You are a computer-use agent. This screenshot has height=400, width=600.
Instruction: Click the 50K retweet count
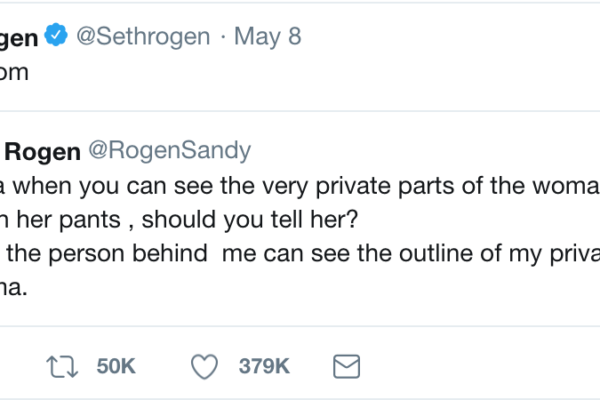coord(116,367)
